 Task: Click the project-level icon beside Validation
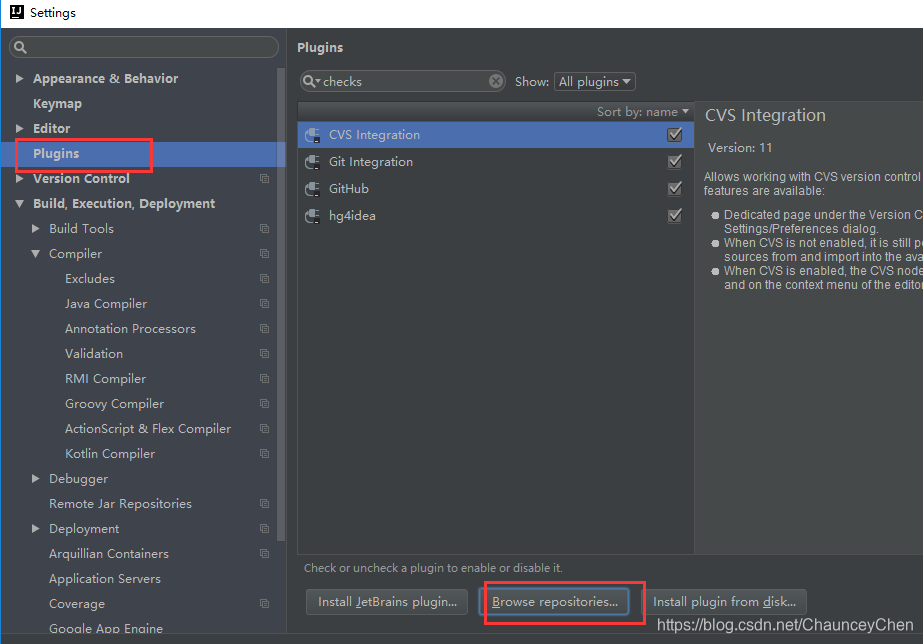click(x=264, y=354)
